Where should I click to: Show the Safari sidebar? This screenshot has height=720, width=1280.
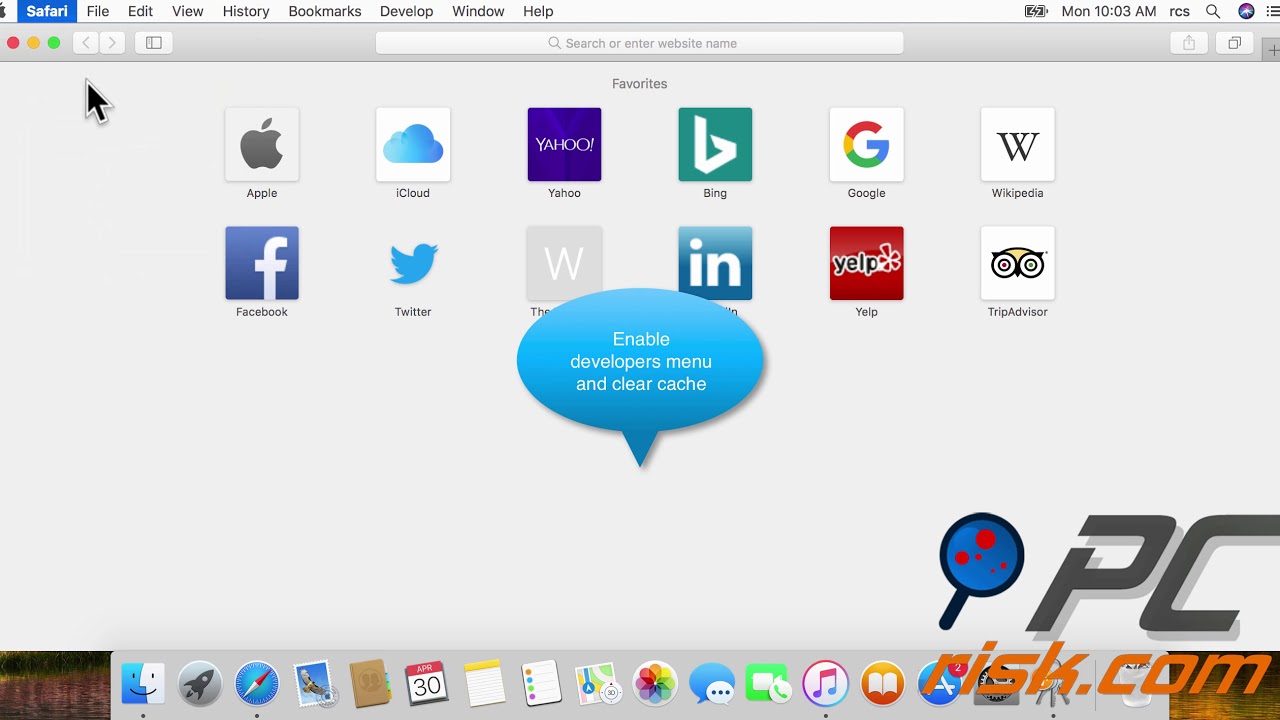(x=154, y=43)
